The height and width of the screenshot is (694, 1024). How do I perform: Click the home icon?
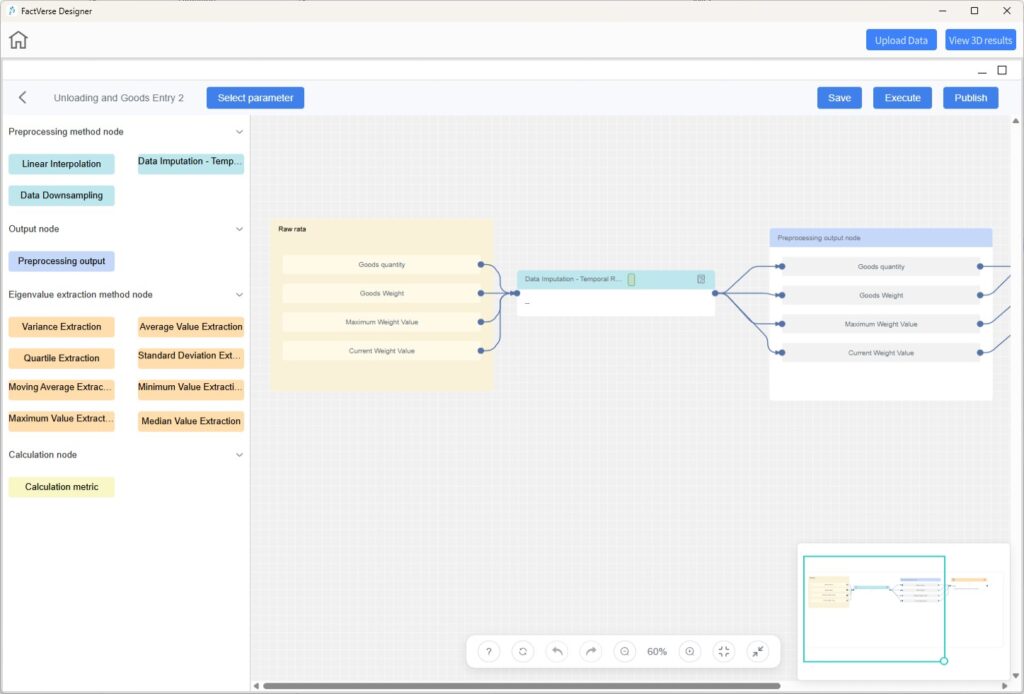pyautogui.click(x=18, y=40)
